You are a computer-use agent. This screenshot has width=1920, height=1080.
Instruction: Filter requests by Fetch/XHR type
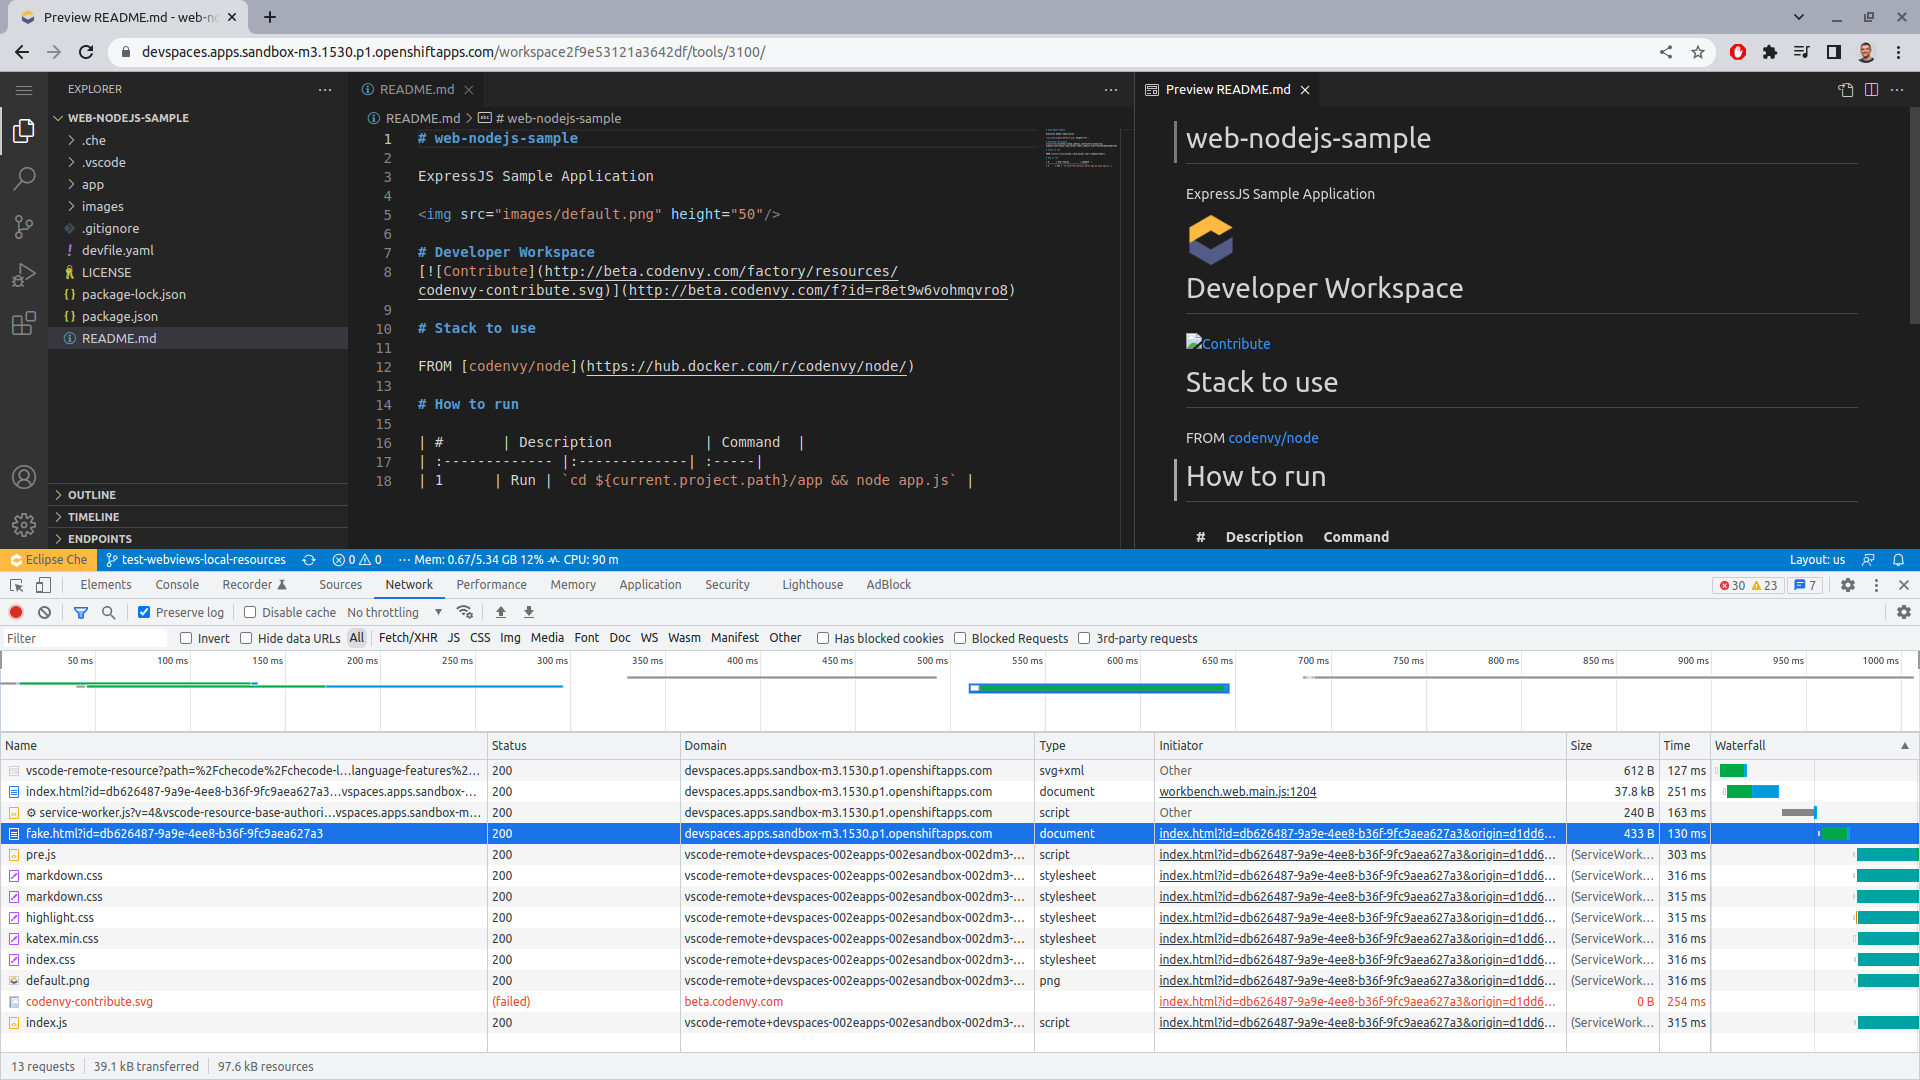point(408,638)
